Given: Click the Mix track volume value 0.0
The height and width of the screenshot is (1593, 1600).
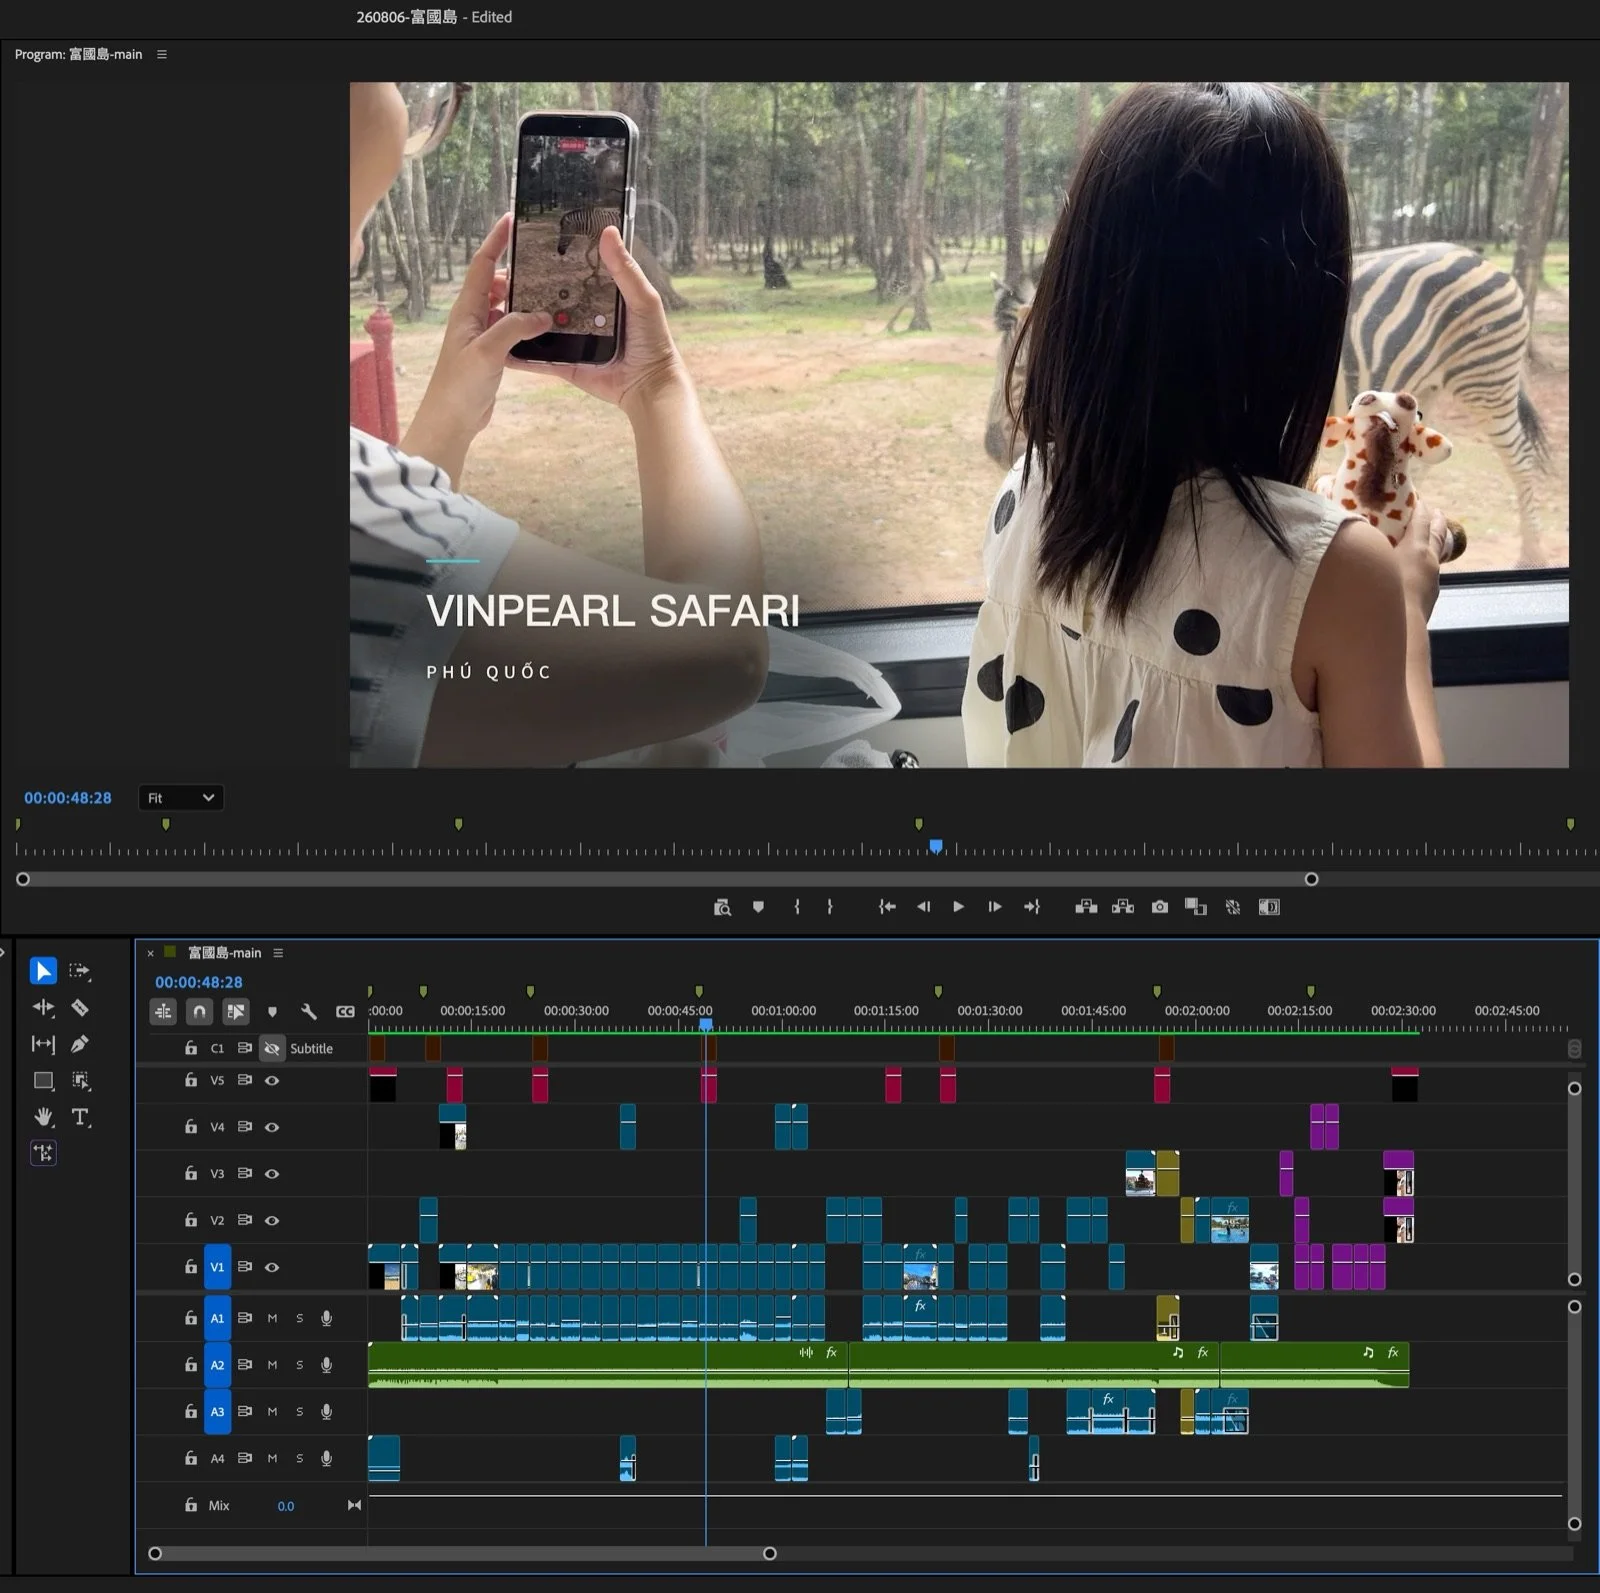Looking at the screenshot, I should click(286, 1506).
